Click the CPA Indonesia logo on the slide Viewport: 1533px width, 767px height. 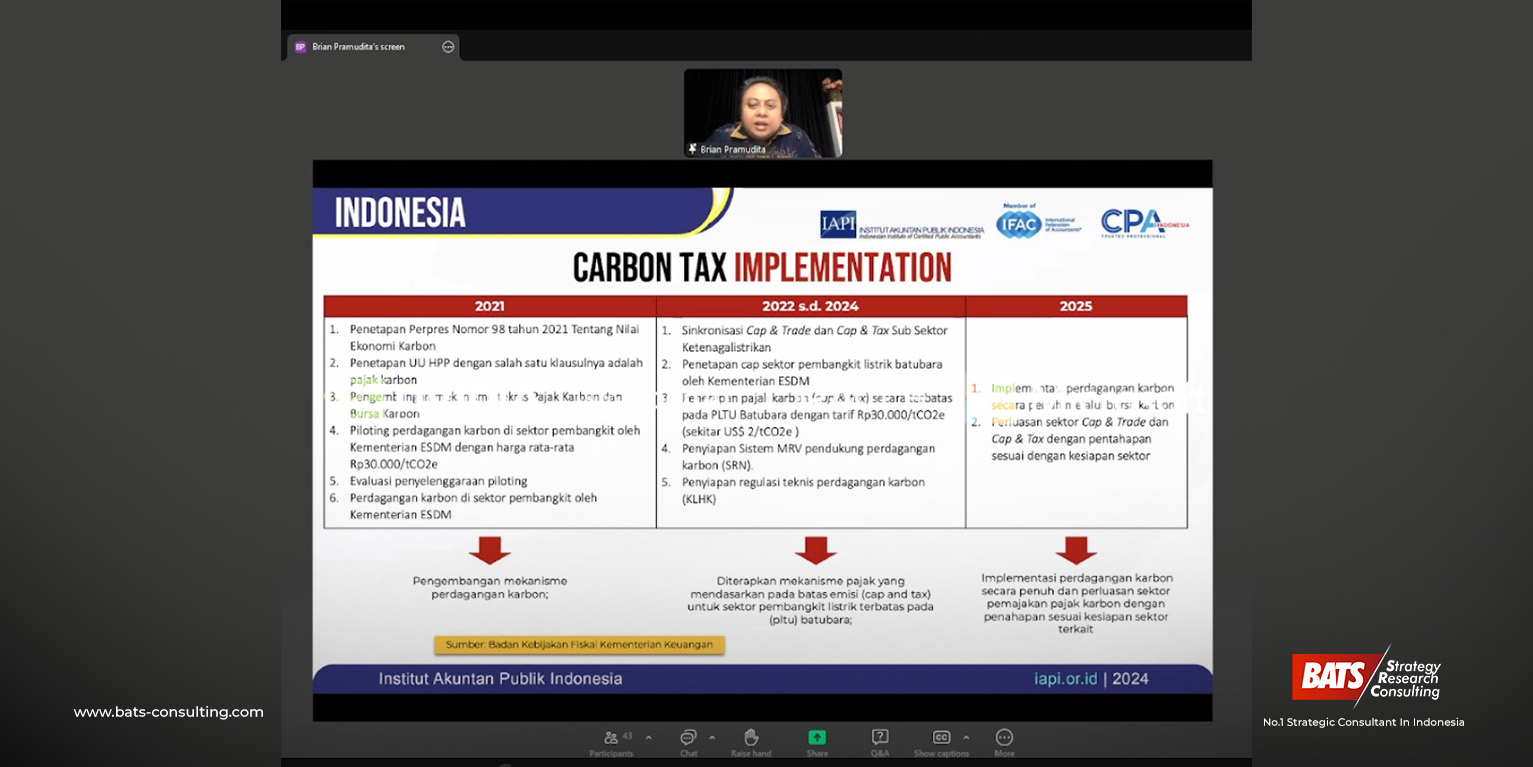click(1144, 223)
